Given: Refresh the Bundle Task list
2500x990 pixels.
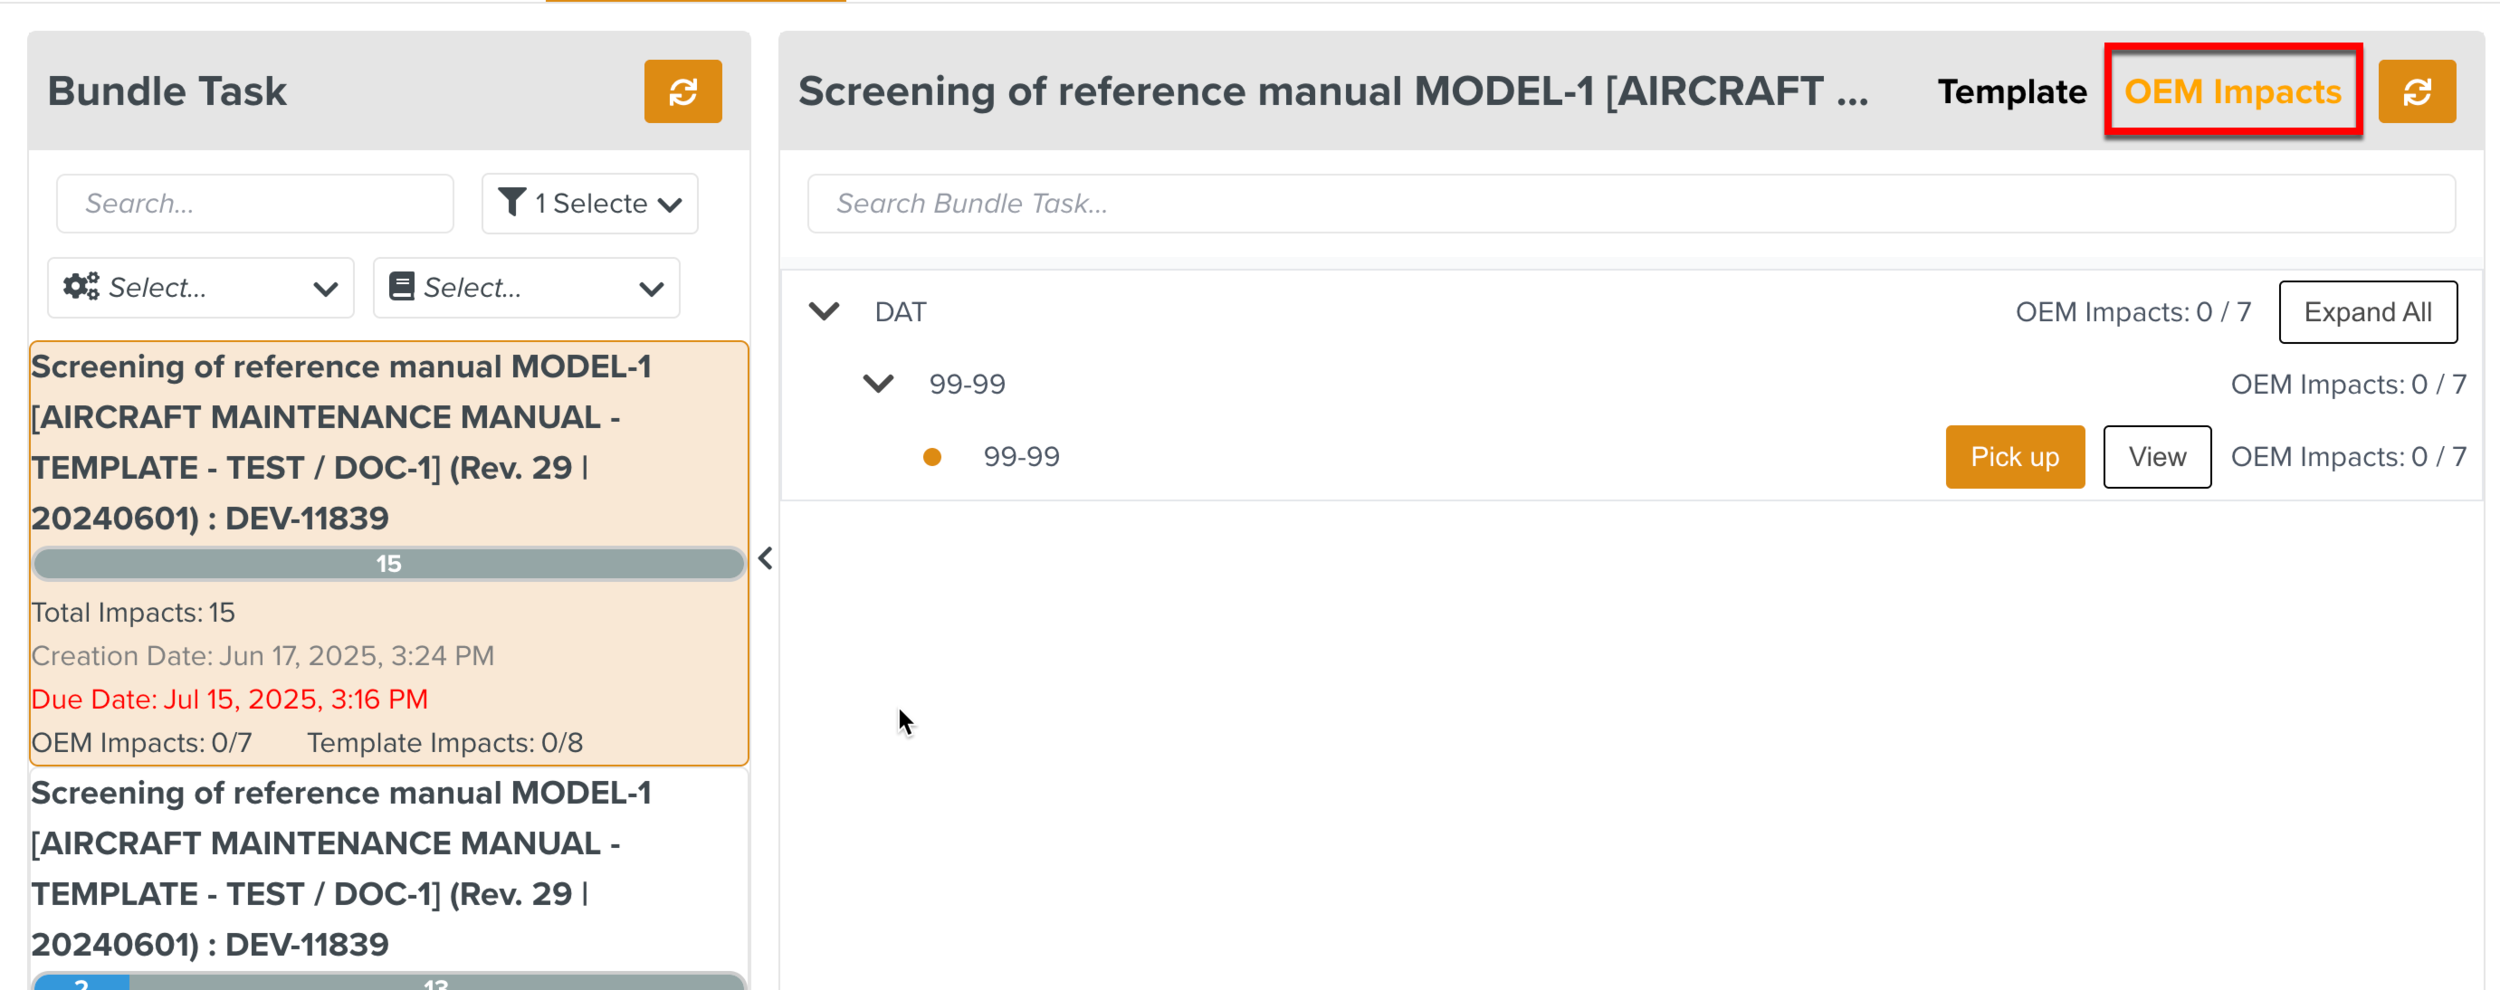Looking at the screenshot, I should click(684, 91).
